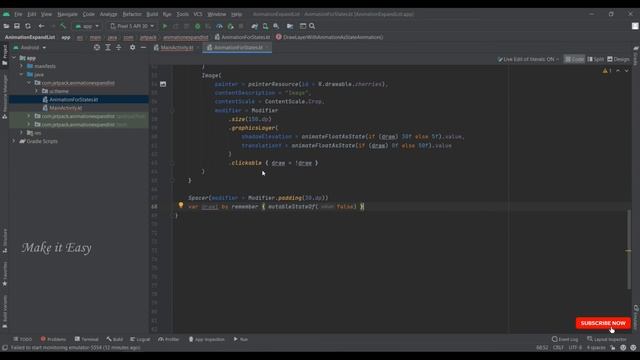Viewport: 640px width, 360px height.
Task: Click the Back navigation arrow
Action: (41, 26)
